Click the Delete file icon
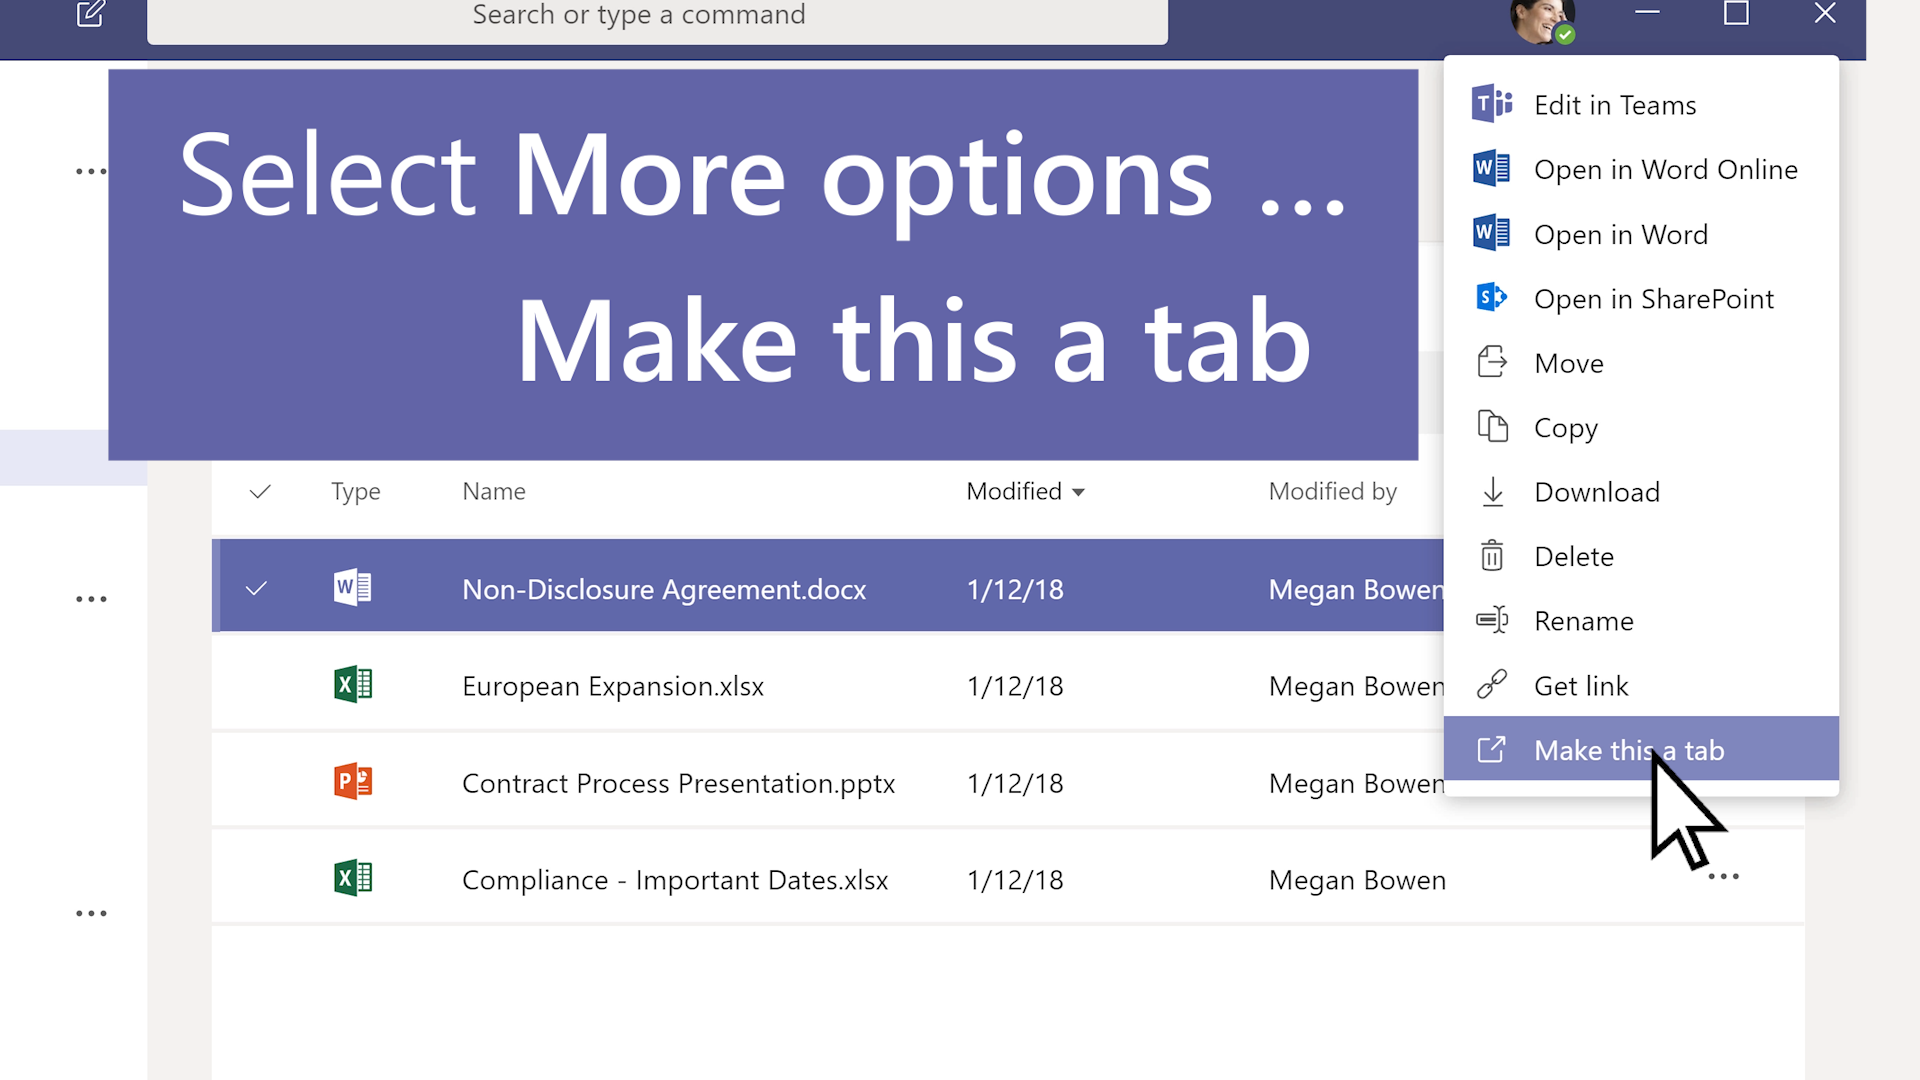This screenshot has height=1080, width=1920. [1491, 554]
